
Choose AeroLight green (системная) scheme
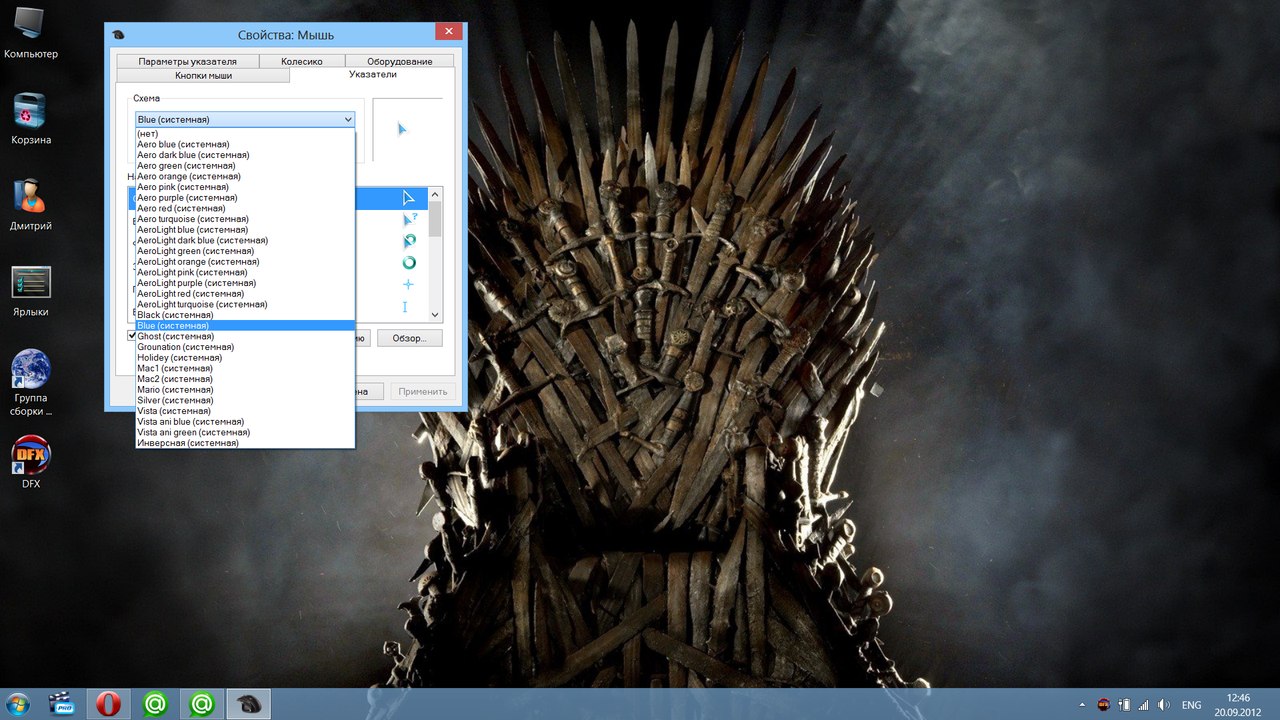tap(245, 251)
